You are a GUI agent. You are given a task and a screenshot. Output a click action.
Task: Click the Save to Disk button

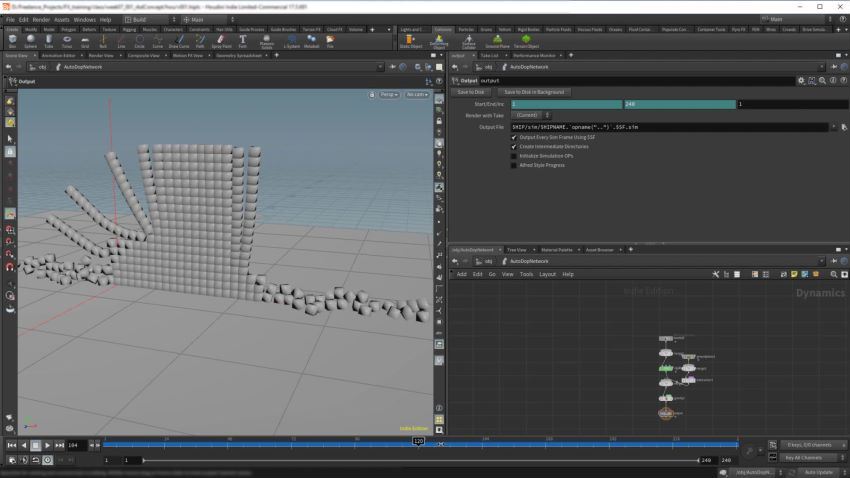[471, 92]
